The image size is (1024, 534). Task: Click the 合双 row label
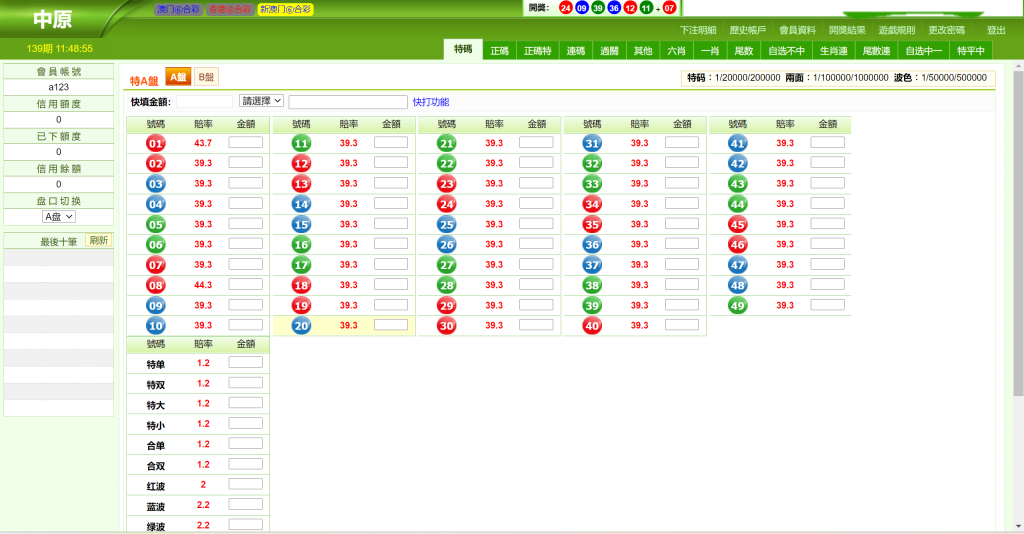155,466
